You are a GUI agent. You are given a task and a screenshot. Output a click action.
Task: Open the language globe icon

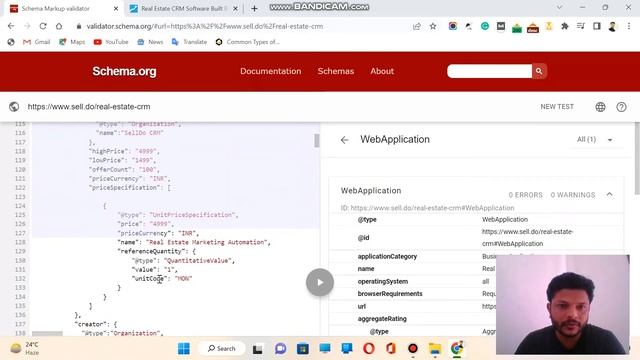tap(600, 107)
